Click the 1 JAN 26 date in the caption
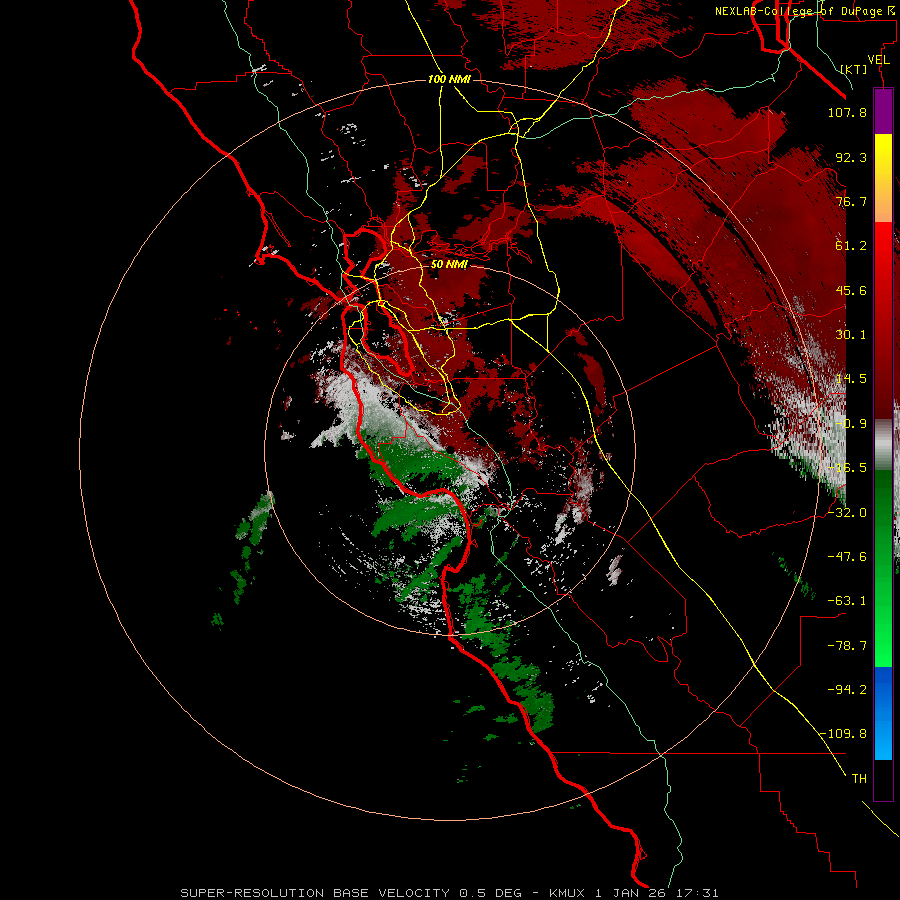The width and height of the screenshot is (900, 900). [632, 893]
